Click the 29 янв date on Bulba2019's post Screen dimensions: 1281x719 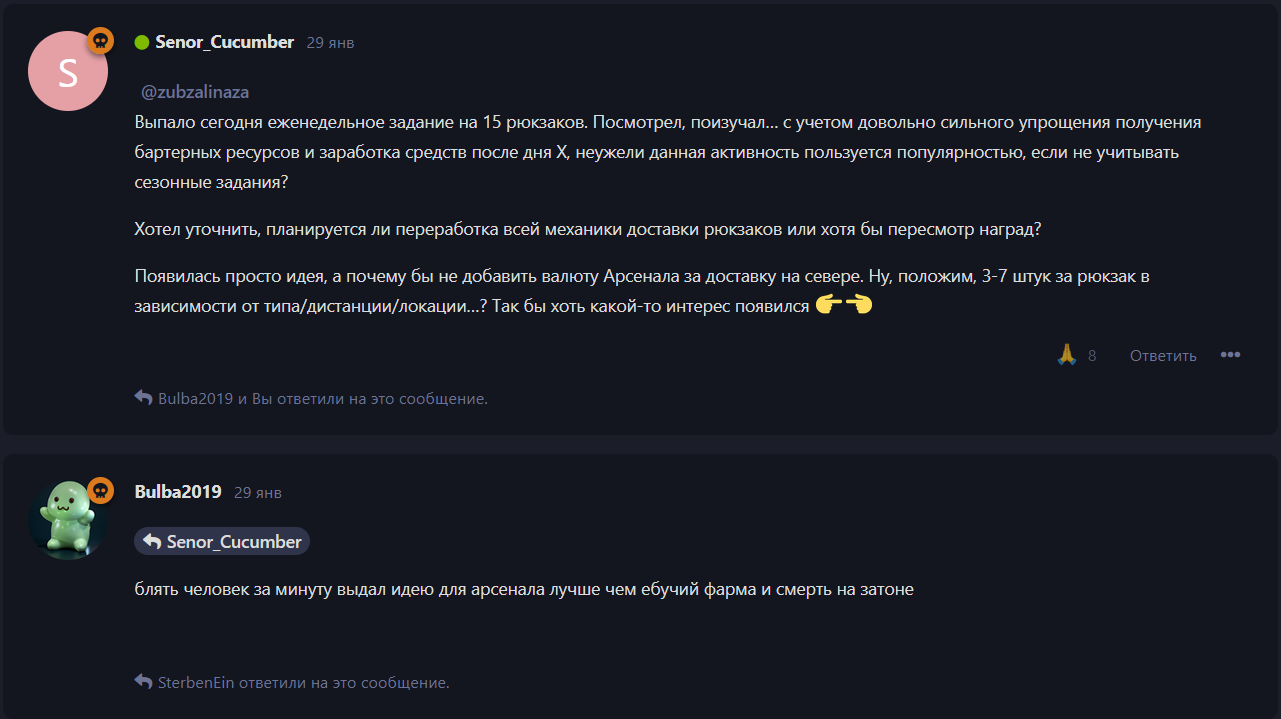(x=258, y=493)
